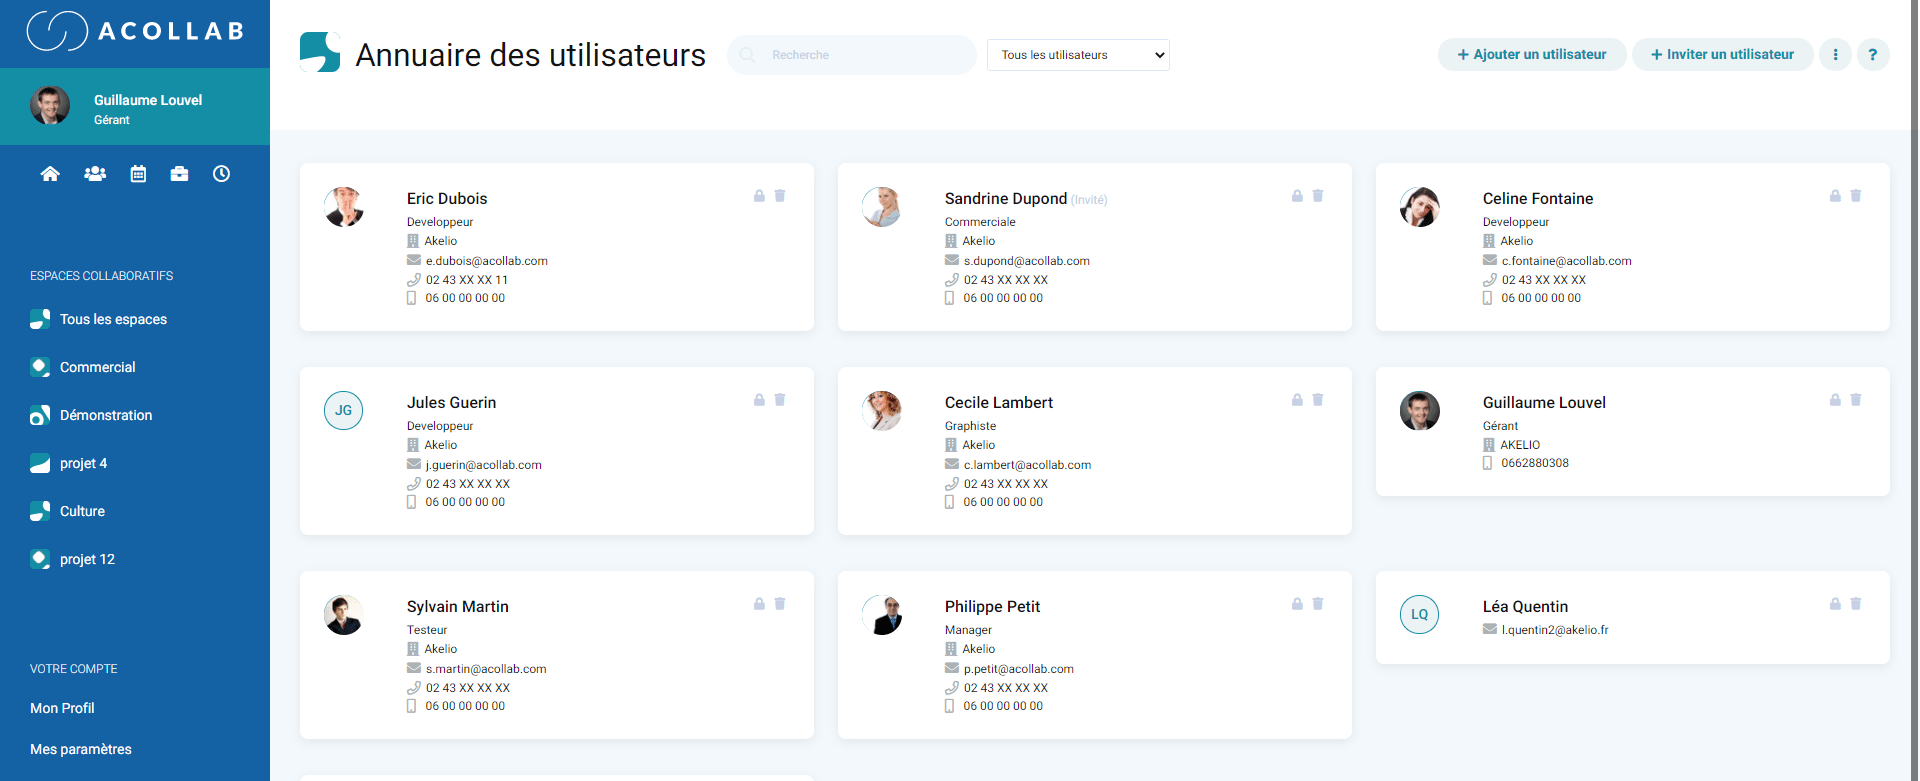This screenshot has height=781, width=1920.
Task: Click Sandrine Dupond's profile photo
Action: (881, 207)
